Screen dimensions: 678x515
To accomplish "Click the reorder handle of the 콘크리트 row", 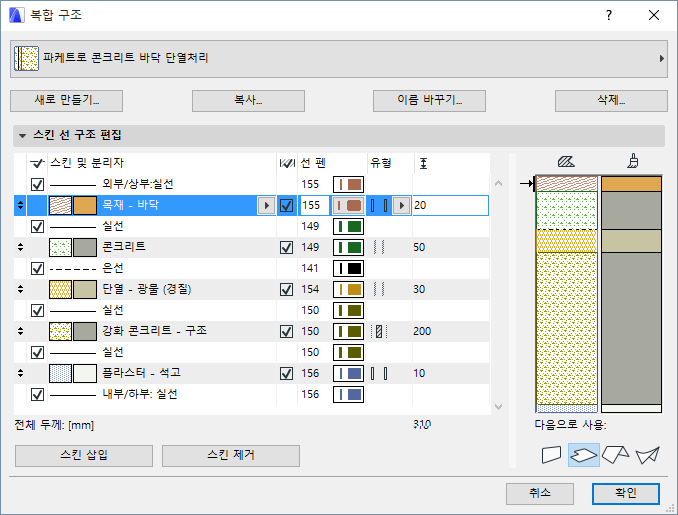I will click(x=20, y=247).
